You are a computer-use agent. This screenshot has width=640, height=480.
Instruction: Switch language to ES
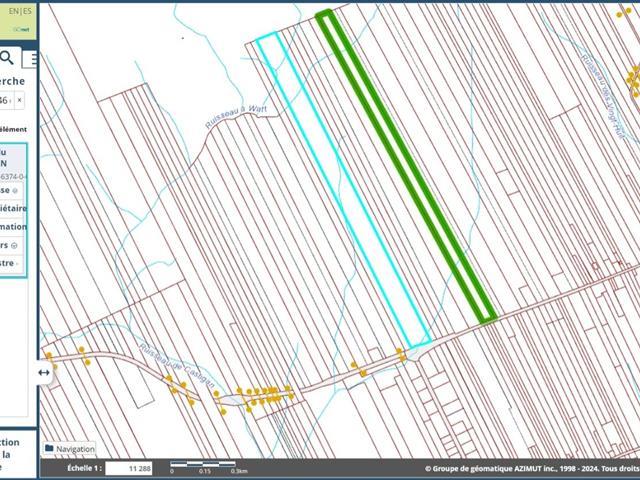(x=27, y=10)
